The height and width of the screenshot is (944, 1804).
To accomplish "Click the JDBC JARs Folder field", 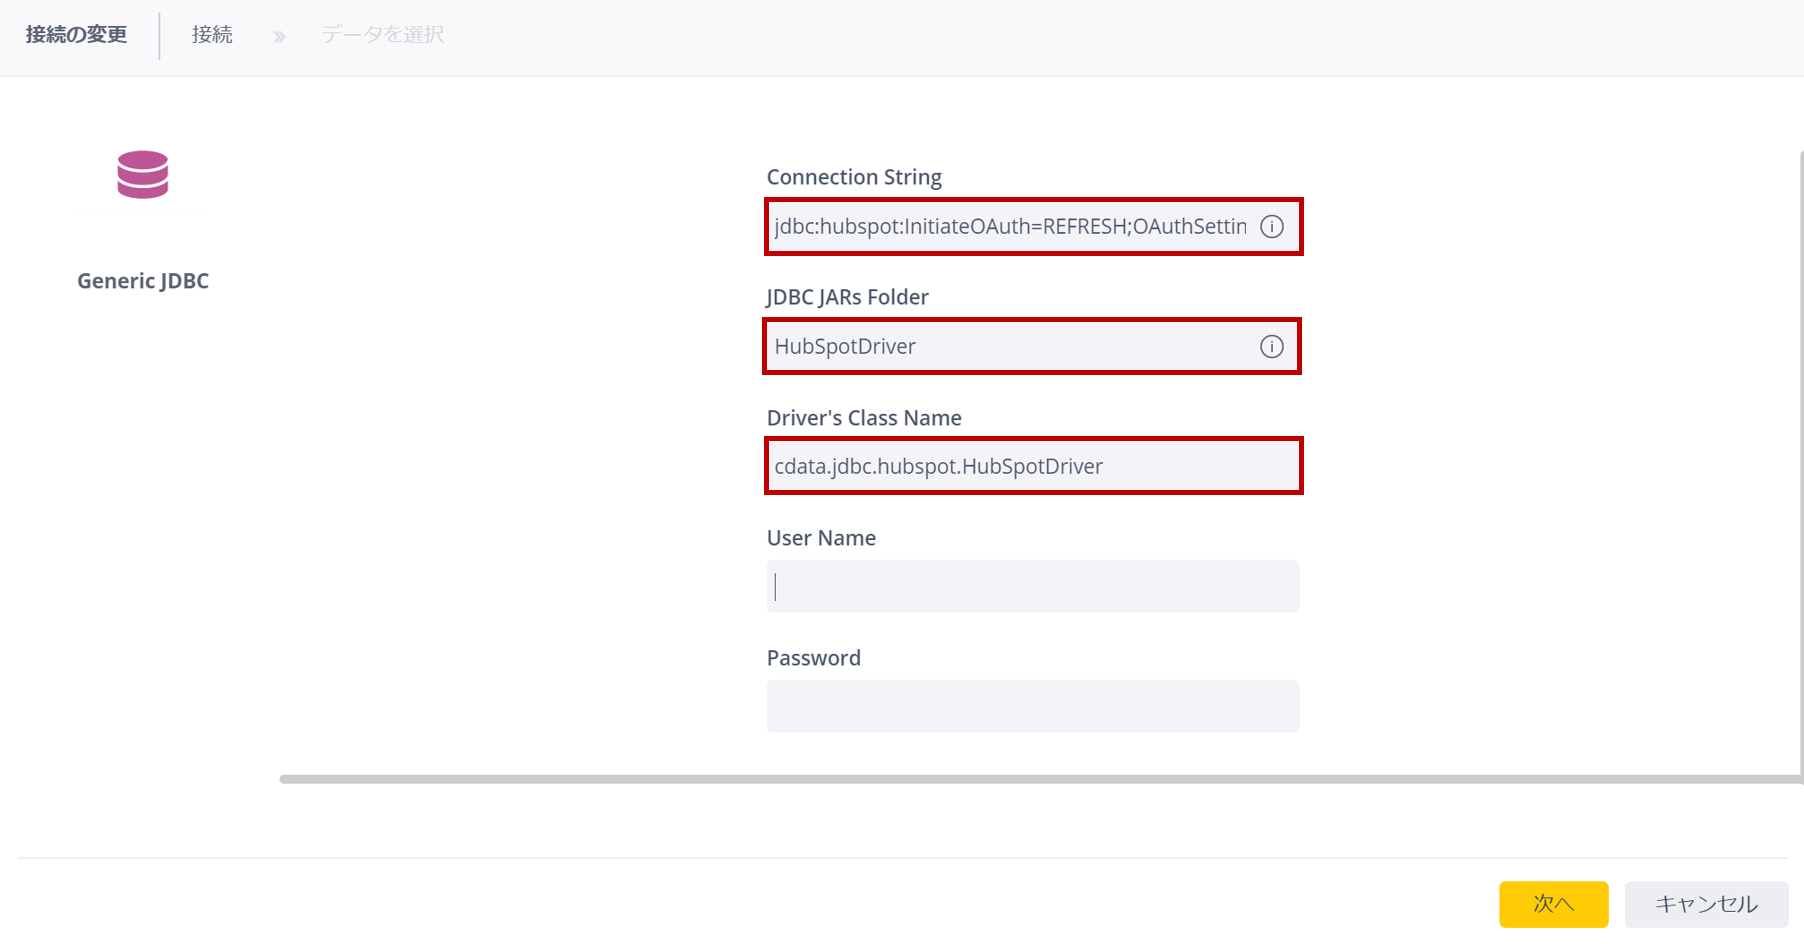I will (x=1032, y=347).
